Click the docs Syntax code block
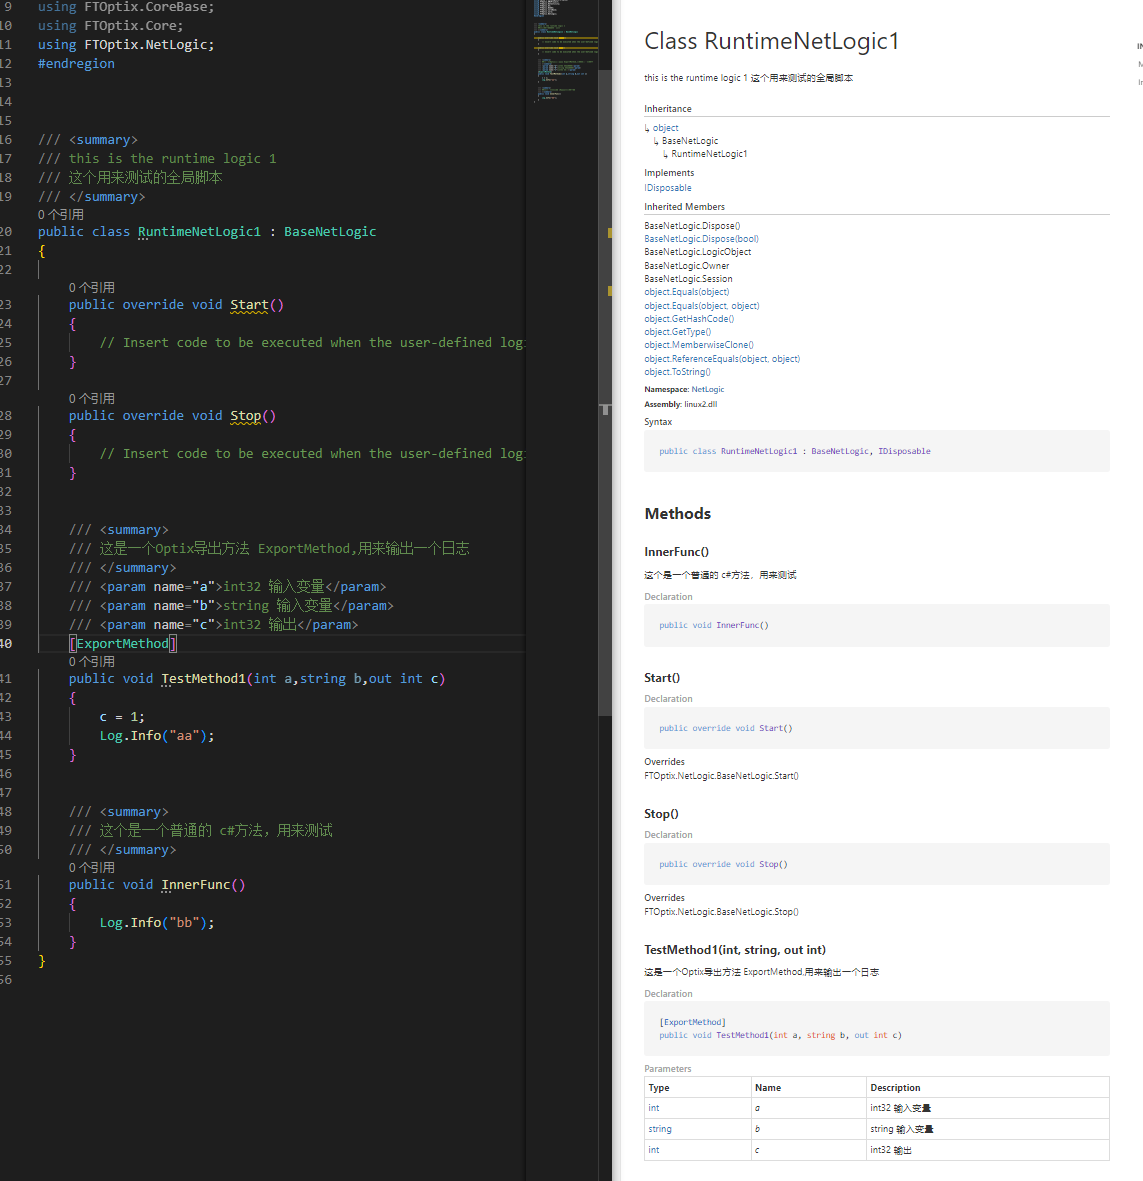1143x1181 pixels. point(876,451)
